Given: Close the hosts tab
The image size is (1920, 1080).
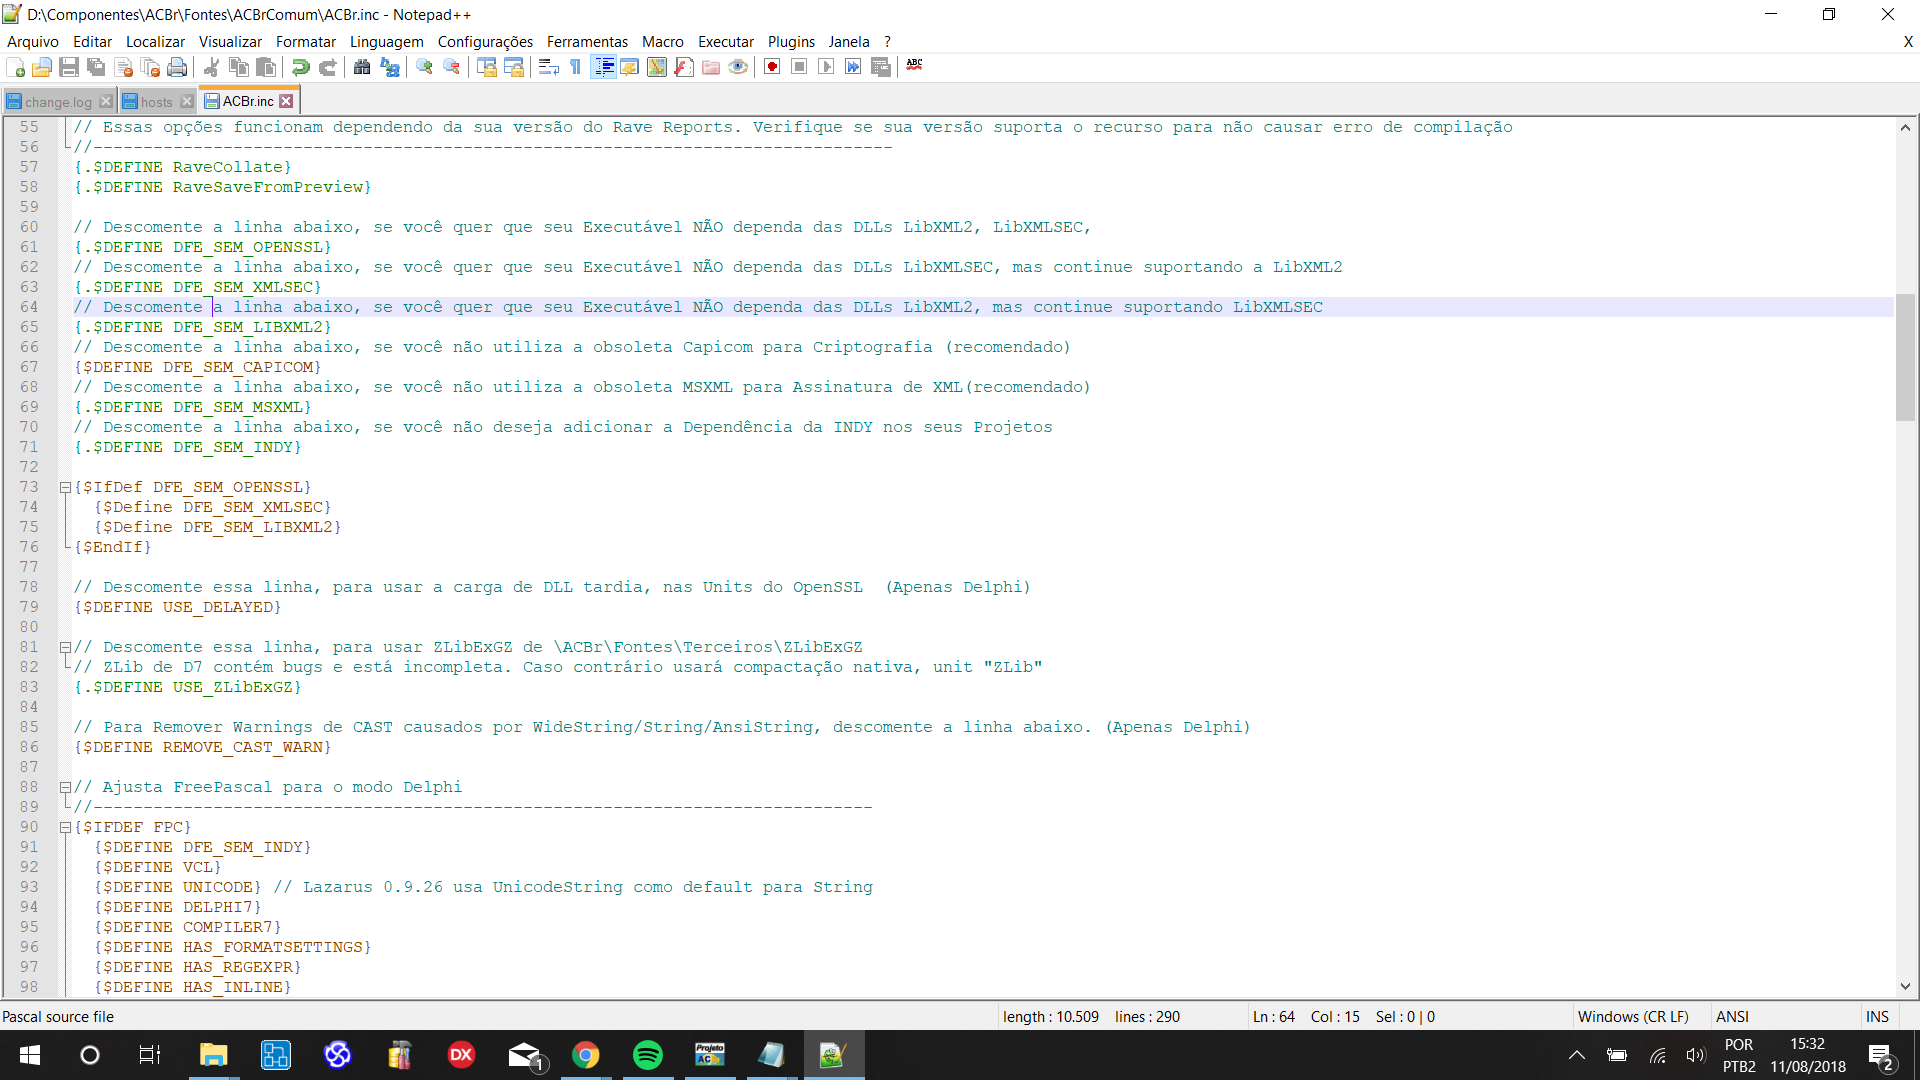Looking at the screenshot, I should tap(187, 102).
